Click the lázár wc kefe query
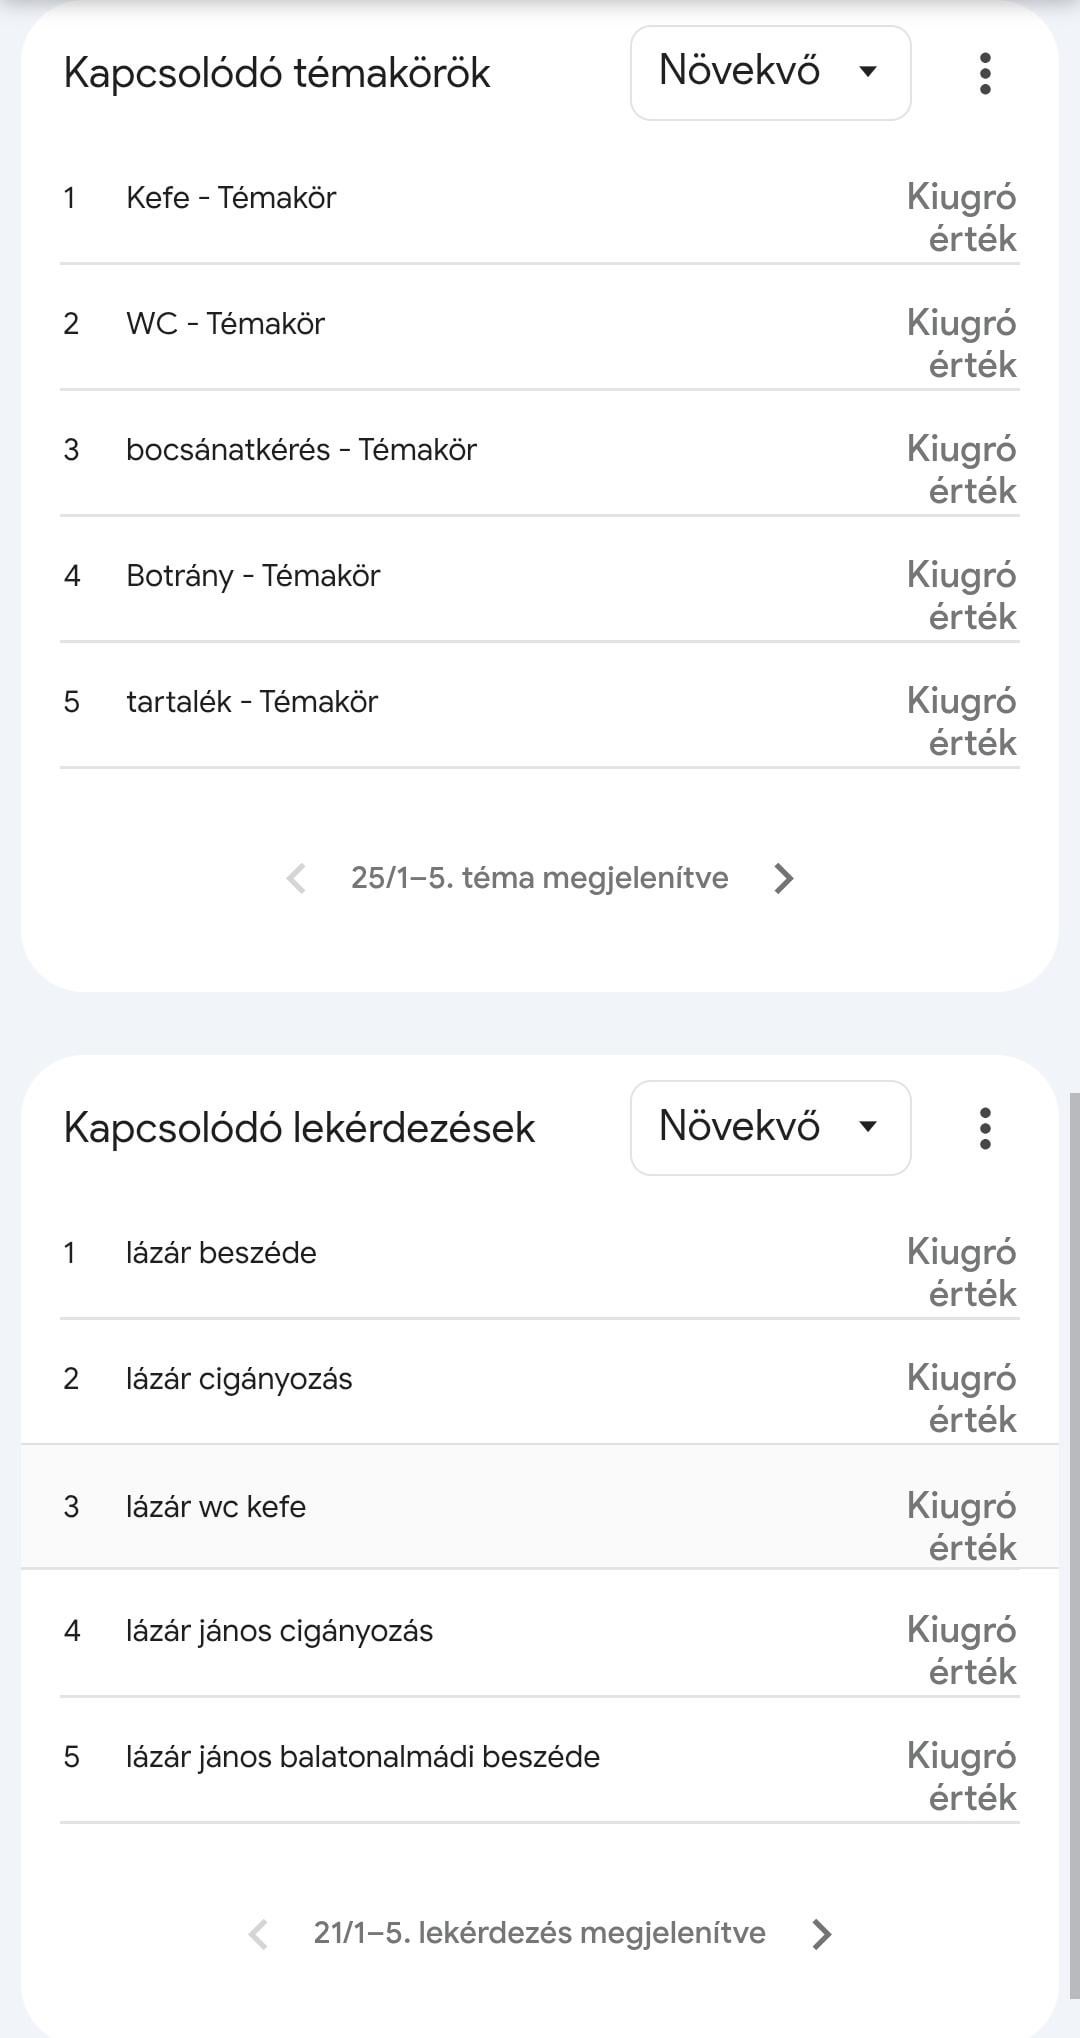The image size is (1080, 2038). [x=216, y=1507]
